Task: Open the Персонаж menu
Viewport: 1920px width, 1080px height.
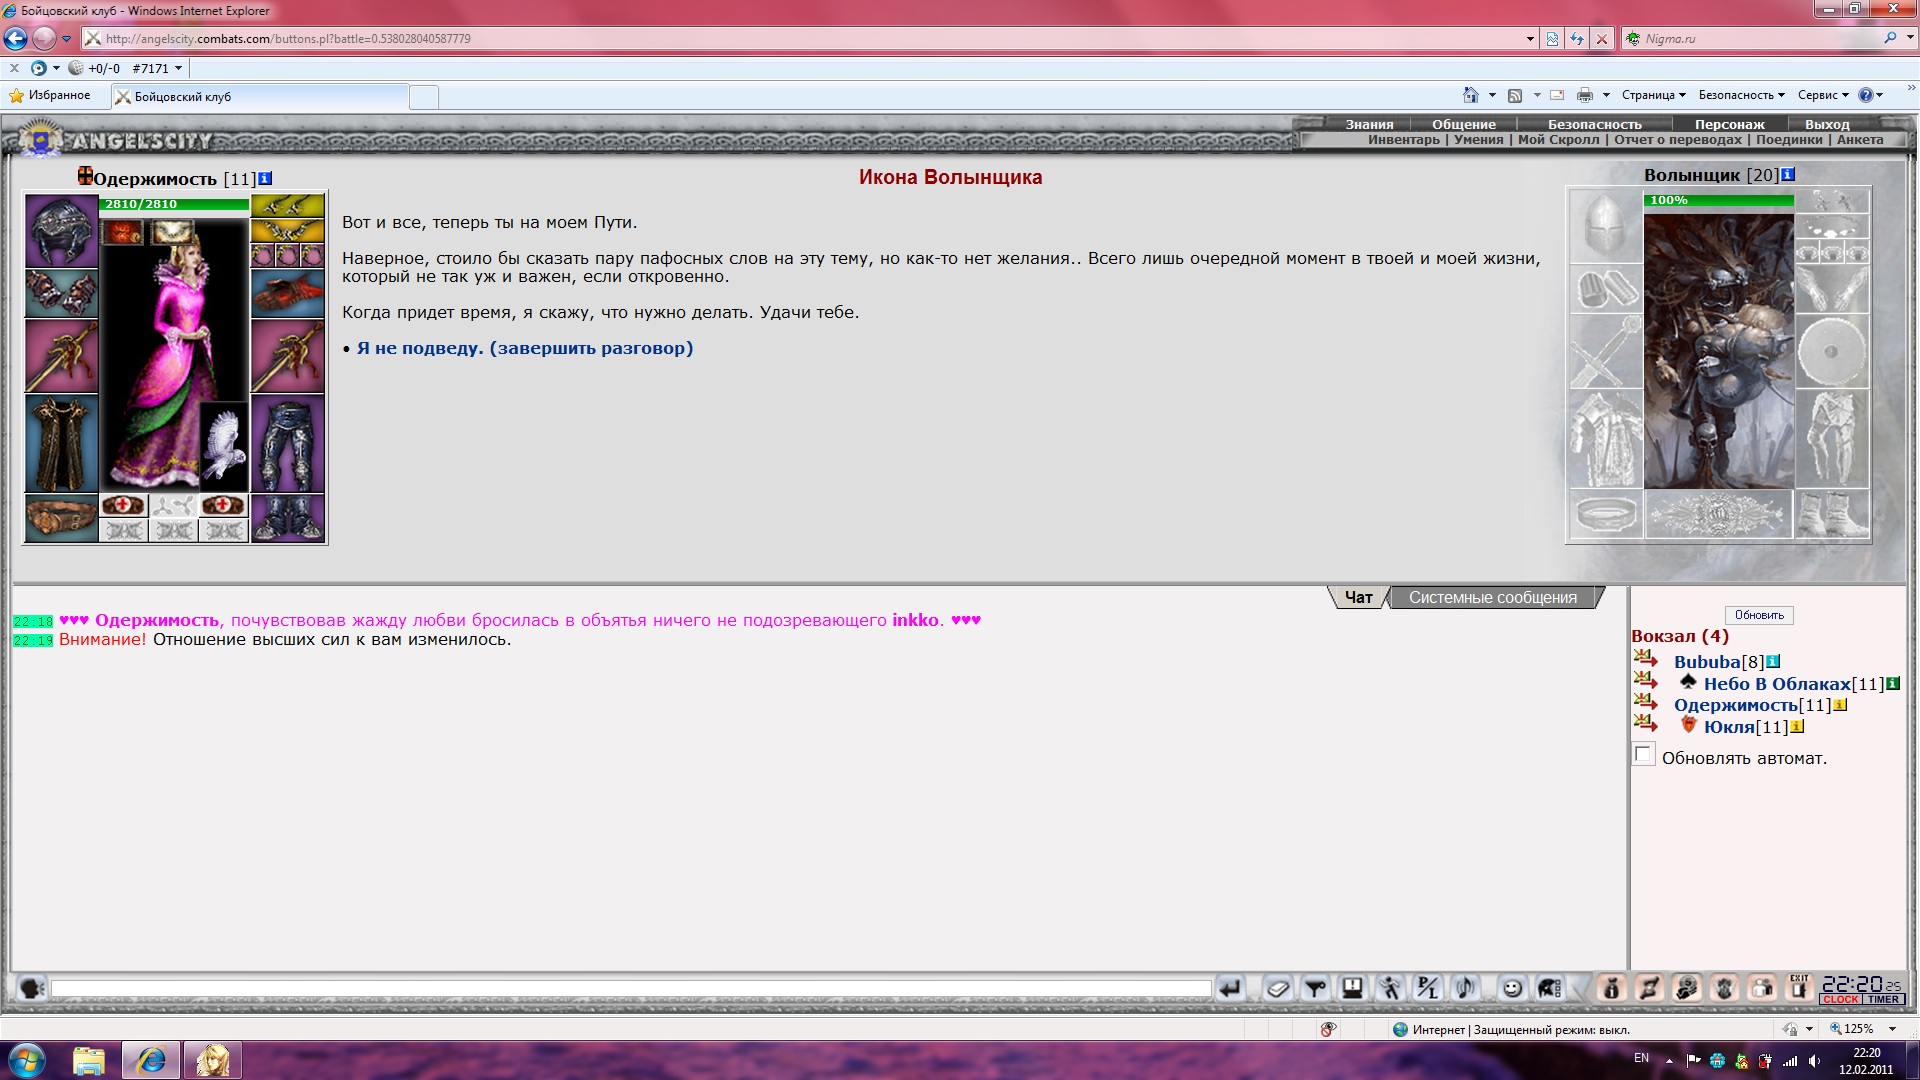Action: [1730, 124]
